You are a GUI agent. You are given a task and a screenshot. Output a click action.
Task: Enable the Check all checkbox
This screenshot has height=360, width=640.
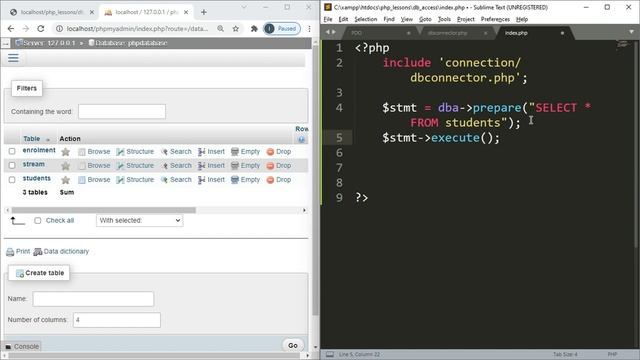38,220
